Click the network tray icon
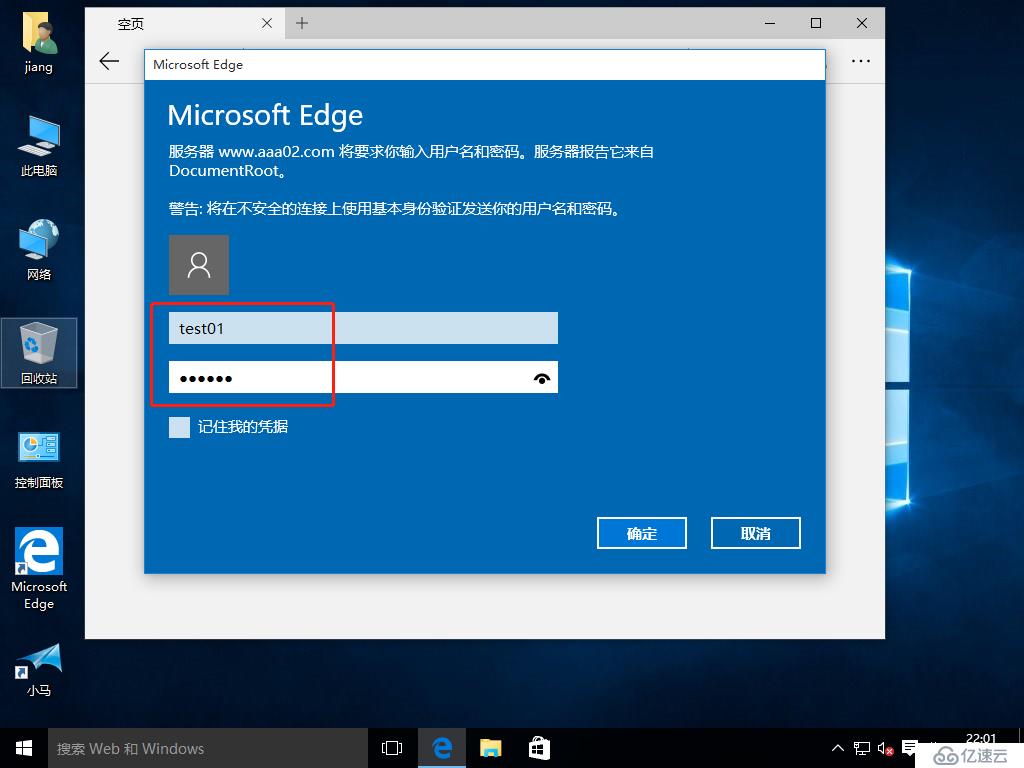The height and width of the screenshot is (768, 1024). pos(862,748)
